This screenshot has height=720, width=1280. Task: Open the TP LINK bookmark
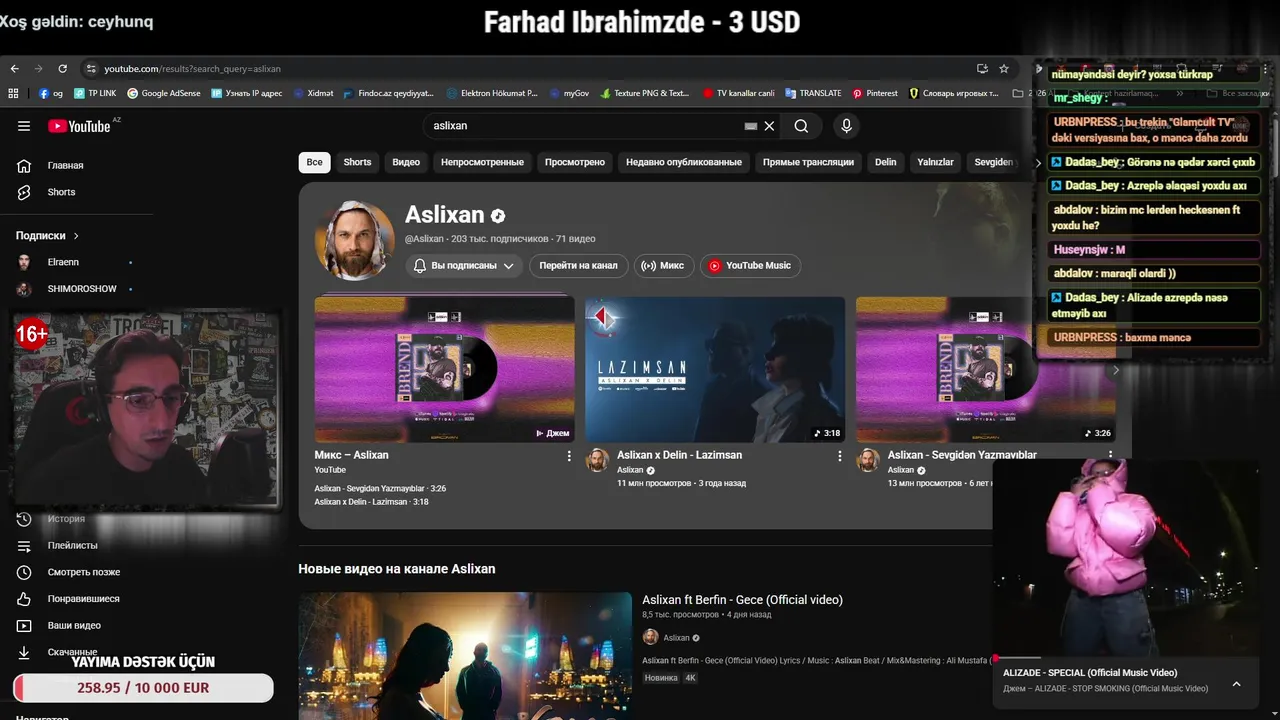[x=95, y=93]
